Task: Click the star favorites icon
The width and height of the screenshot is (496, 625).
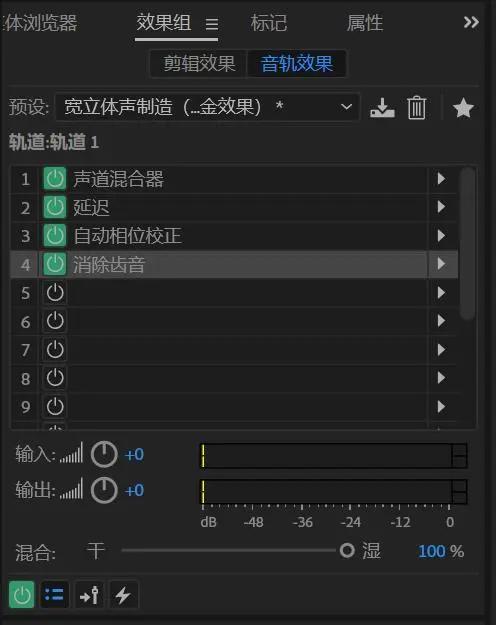Action: pyautogui.click(x=463, y=108)
